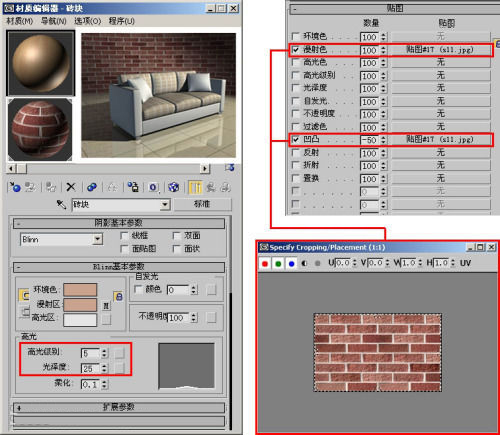Click the Material Effects Channel 0 icon
This screenshot has width=500, height=435.
153,187
